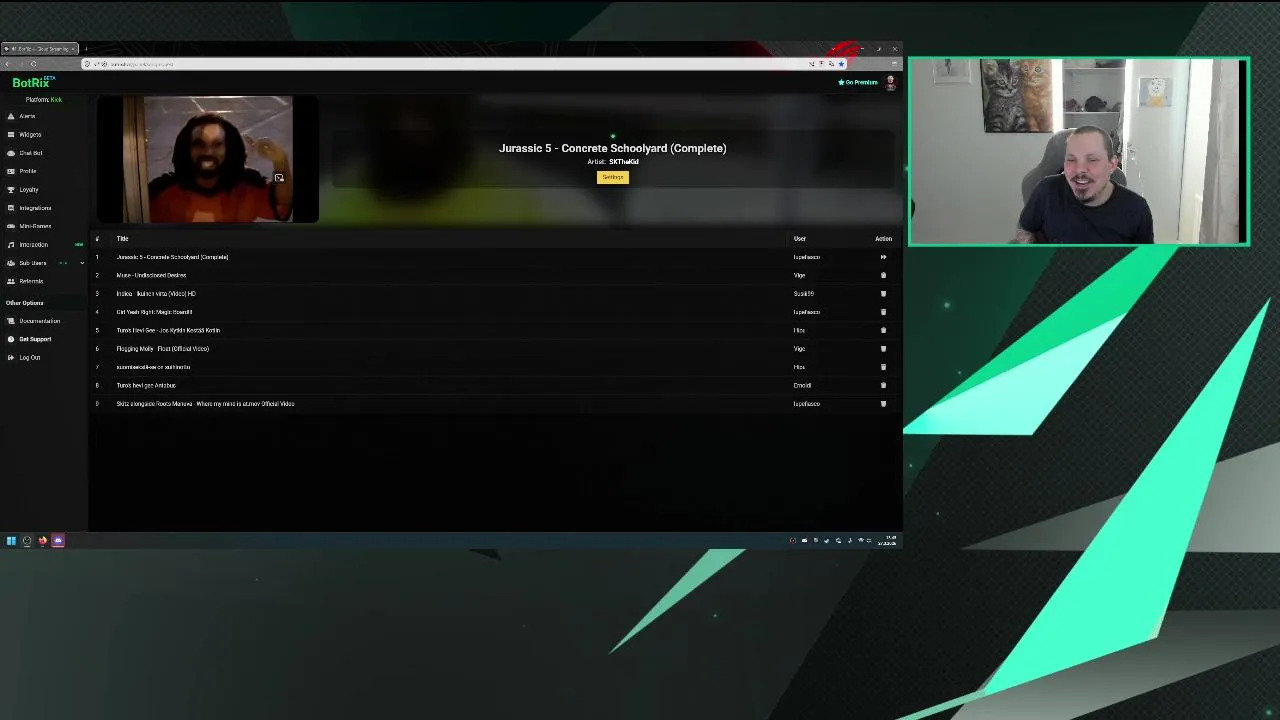Click the song heading Jurassic 5 - Concrete Schoolyard

coord(613,148)
